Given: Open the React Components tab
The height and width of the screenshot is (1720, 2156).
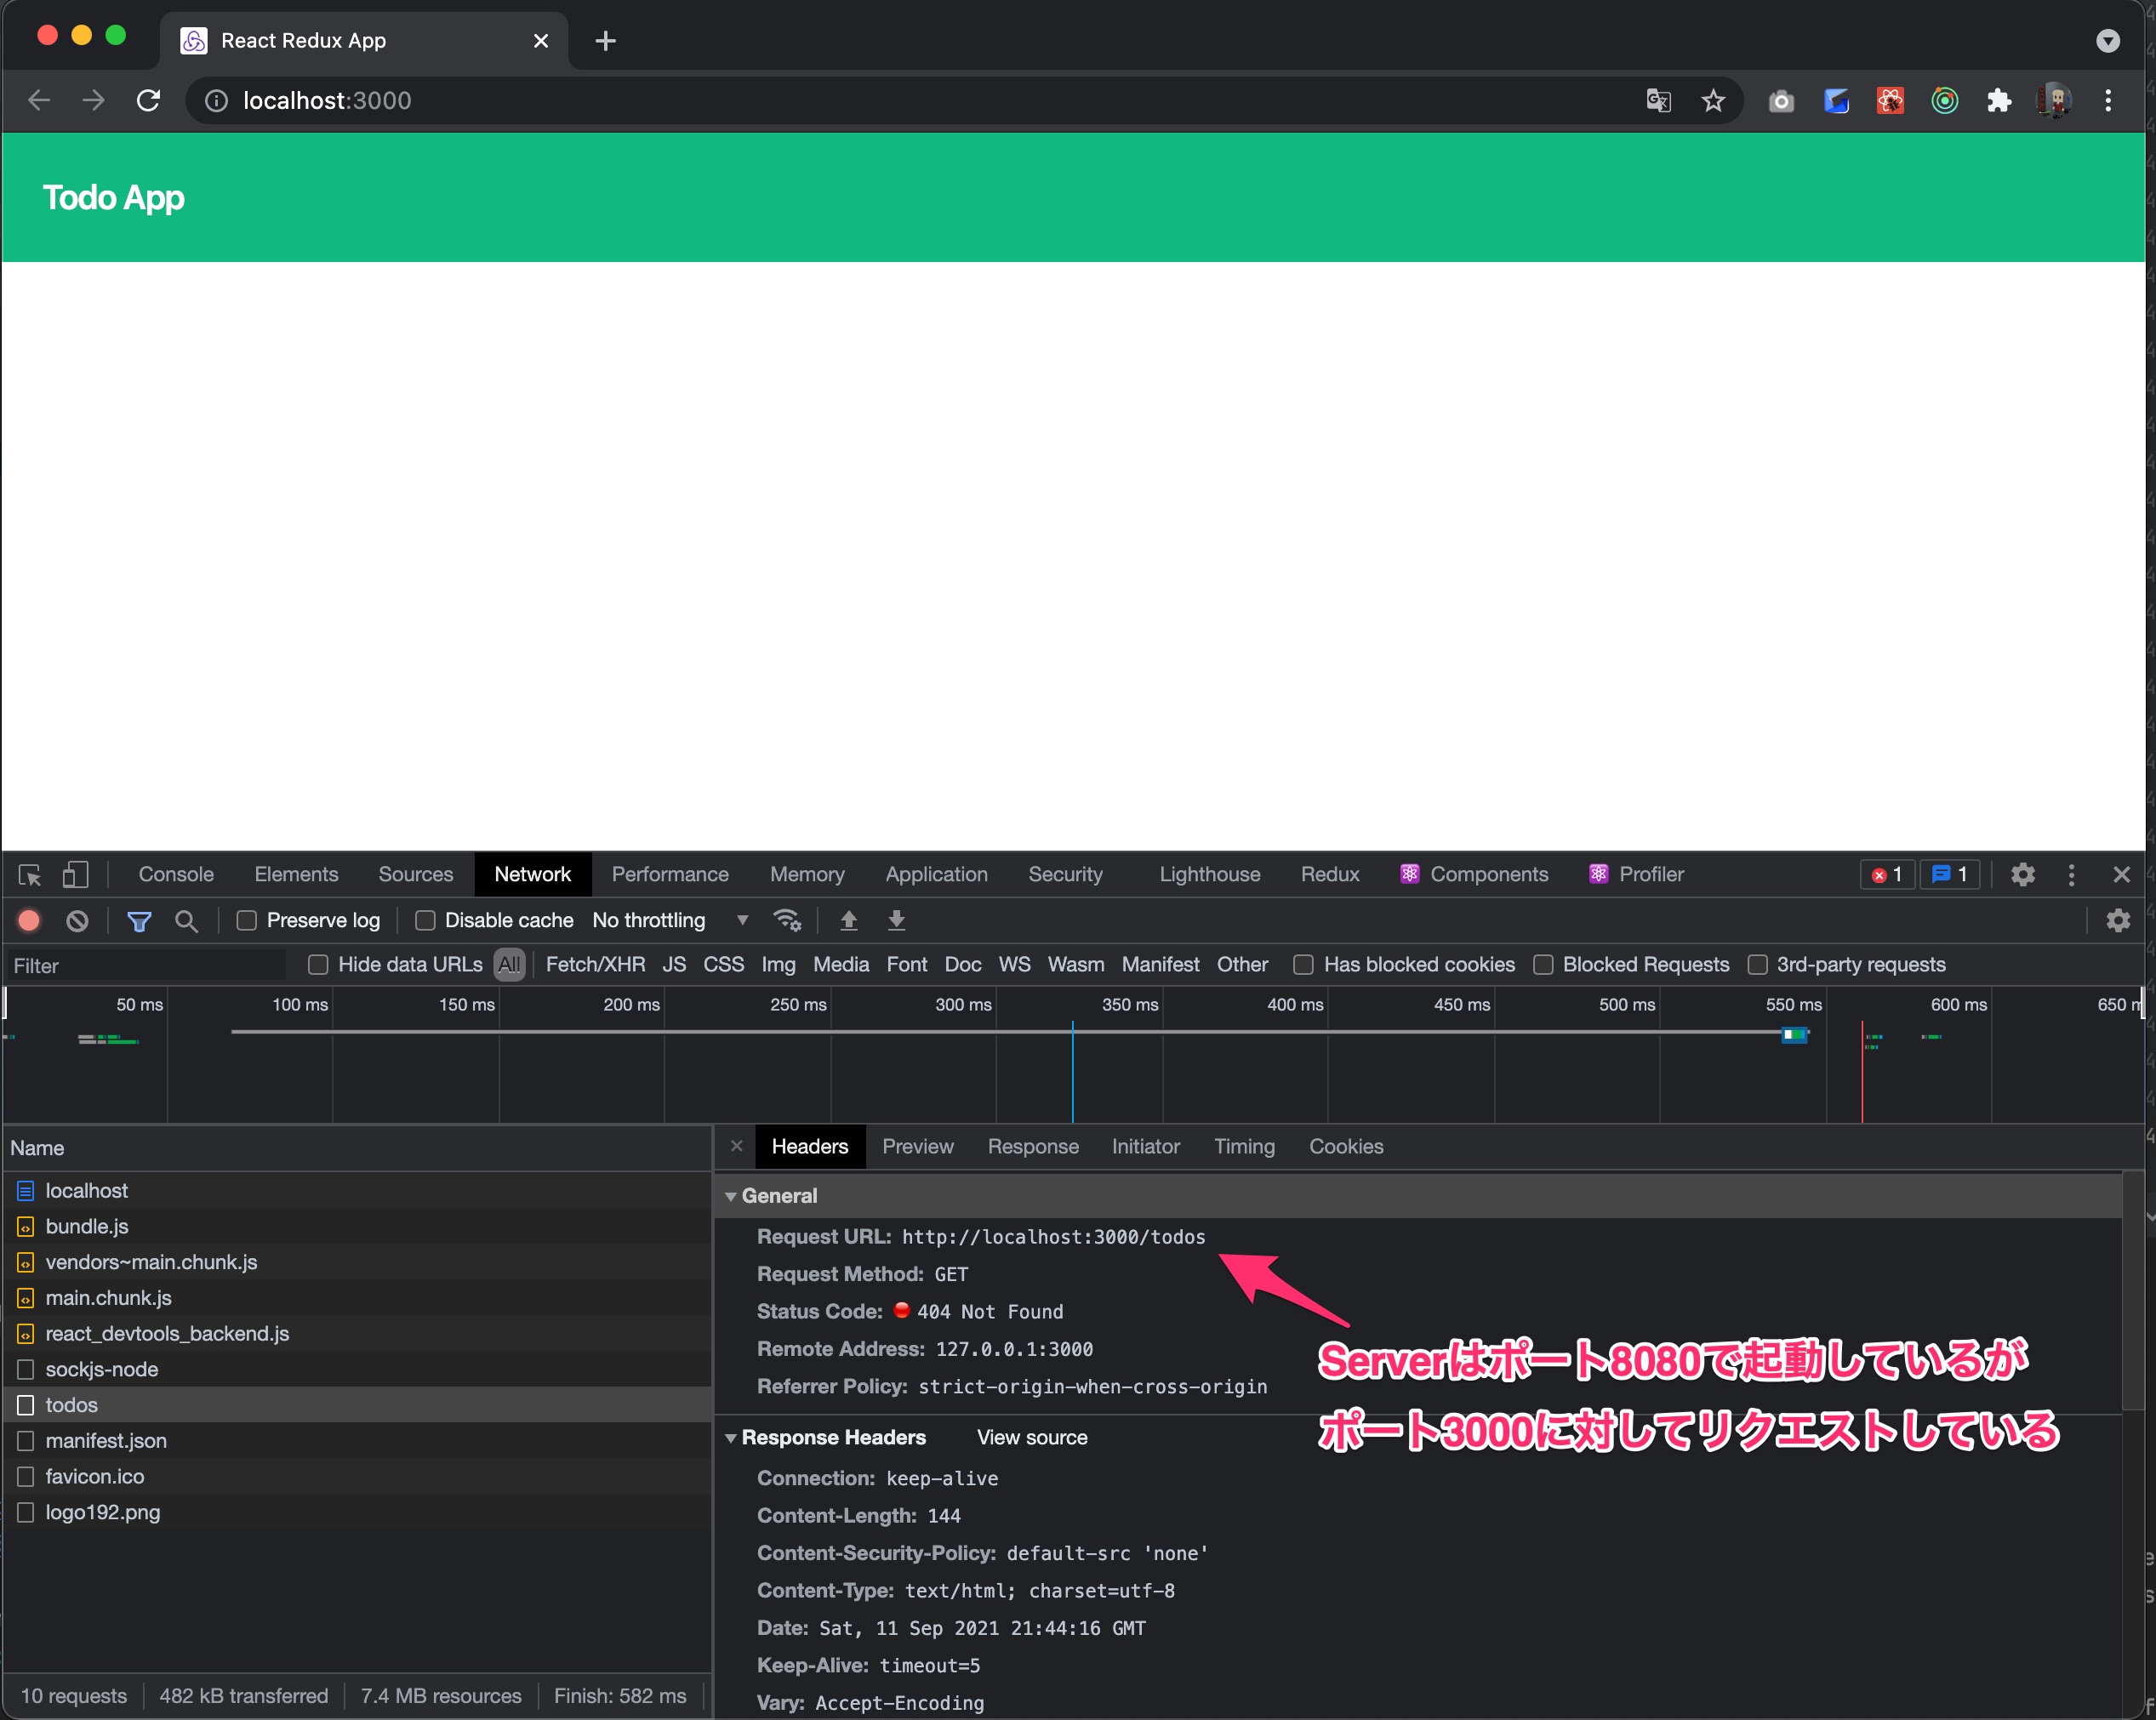Looking at the screenshot, I should click(1474, 874).
